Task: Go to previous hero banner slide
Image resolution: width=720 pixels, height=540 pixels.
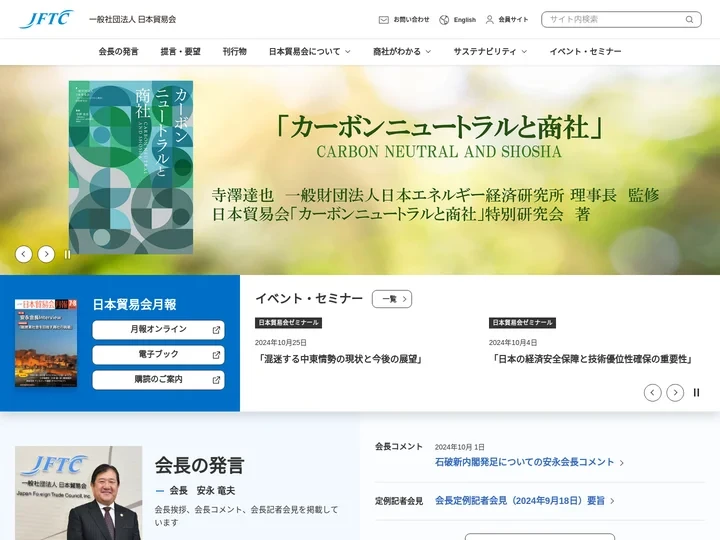Action: coord(23,254)
